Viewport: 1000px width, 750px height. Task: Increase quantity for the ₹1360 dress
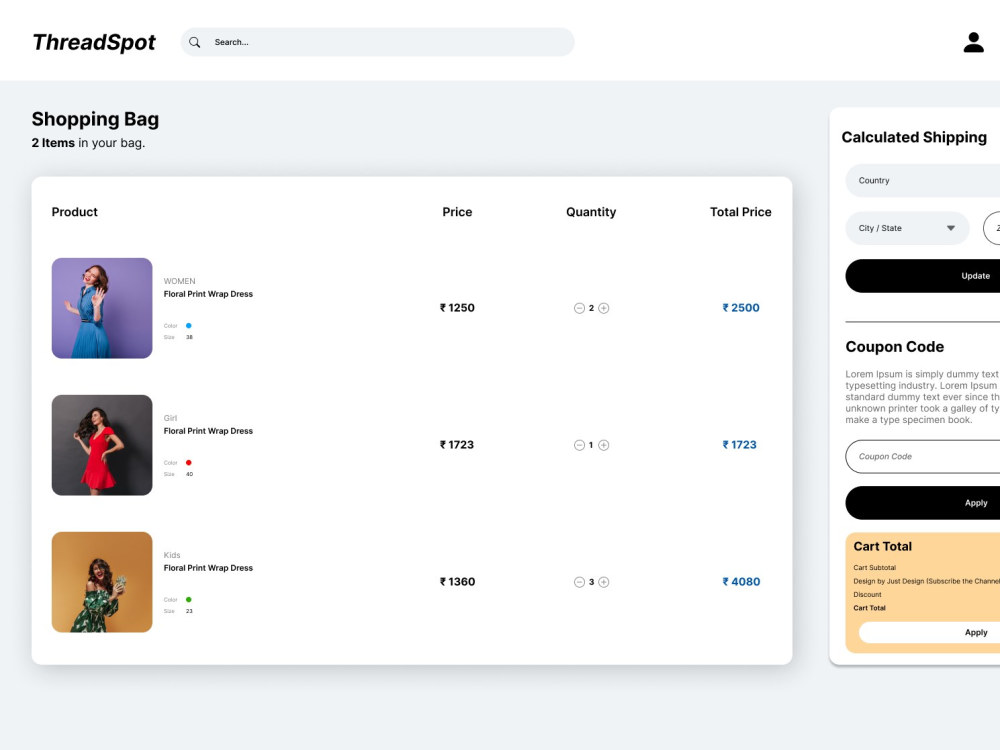click(x=603, y=582)
